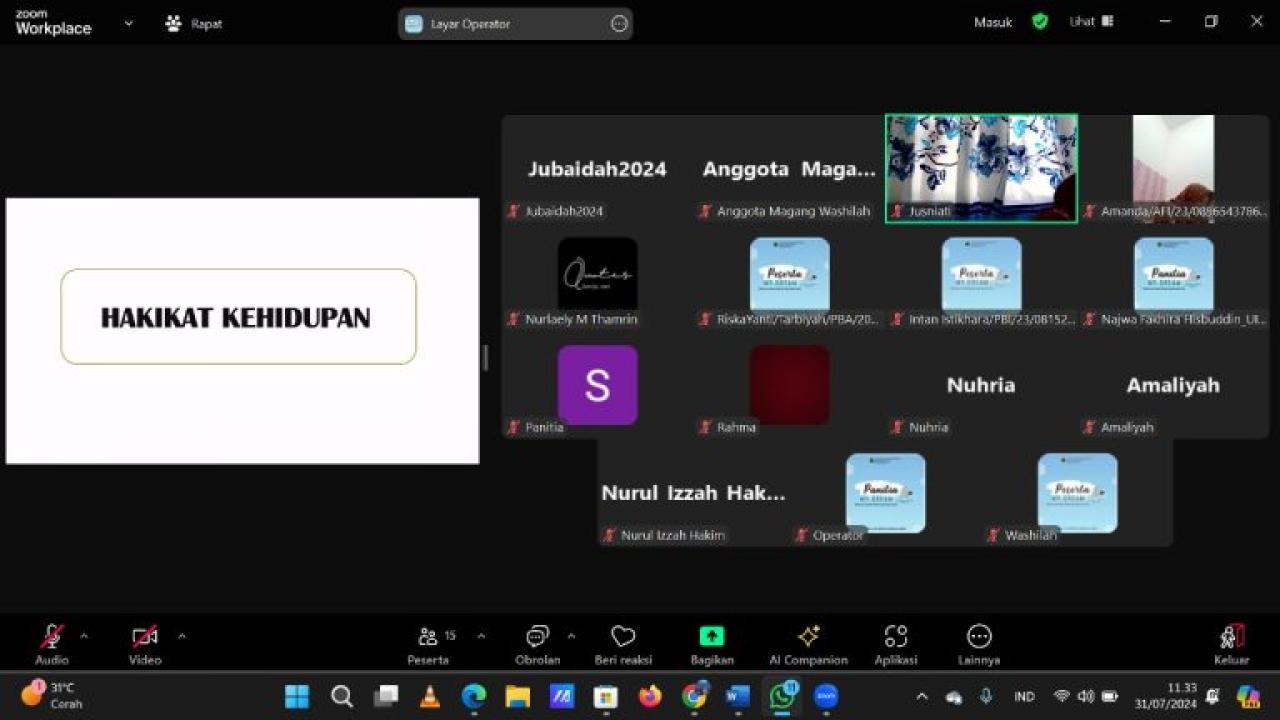Screen dimensions: 1280x720
Task: Switch to the Rapat meetings tab
Action: [x=194, y=23]
